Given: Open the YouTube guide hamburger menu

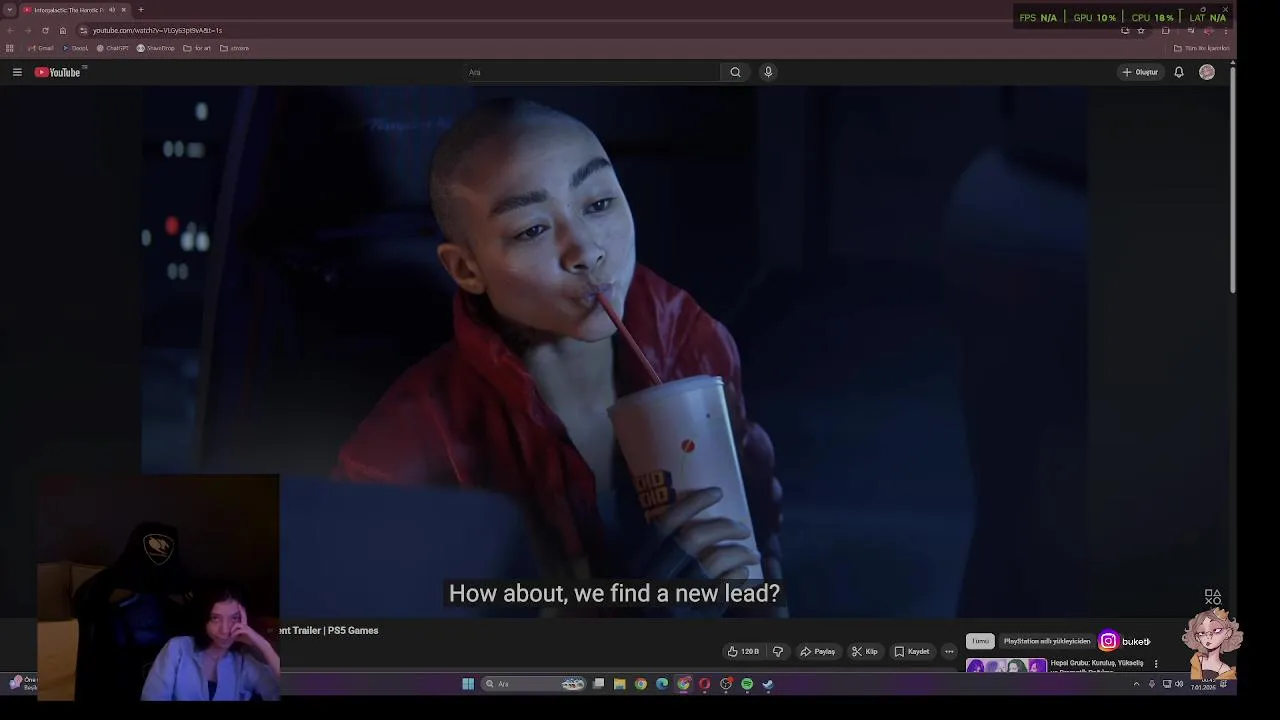Looking at the screenshot, I should pos(17,72).
